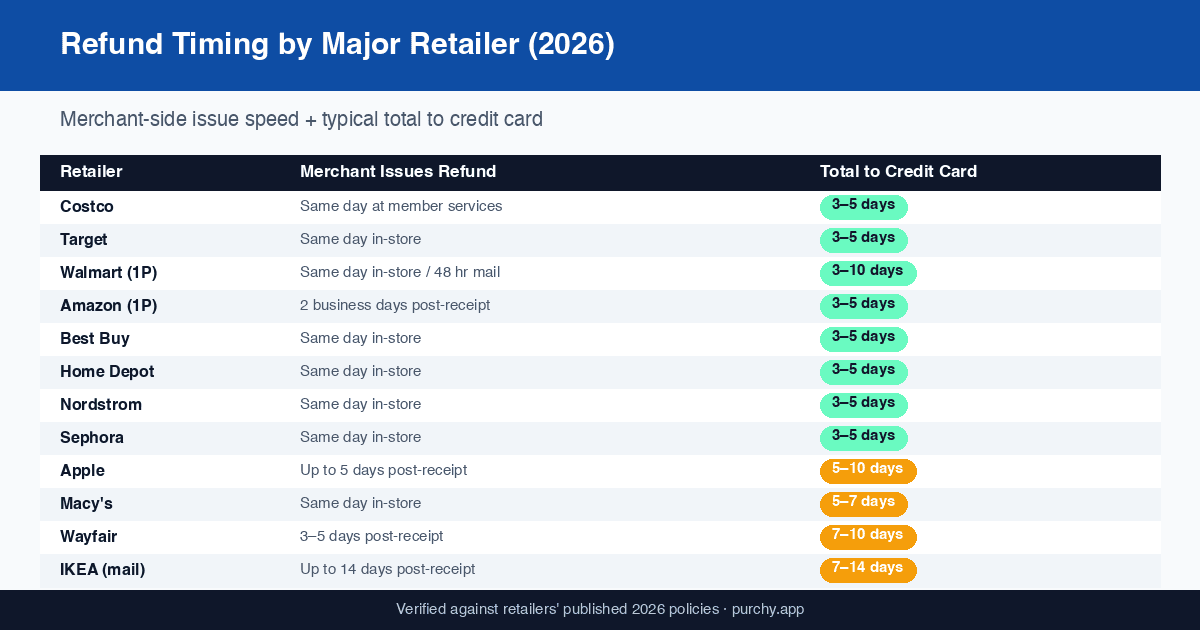This screenshot has width=1200, height=630.
Task: Select the IKEA (mail) retailer name
Action: (x=103, y=570)
